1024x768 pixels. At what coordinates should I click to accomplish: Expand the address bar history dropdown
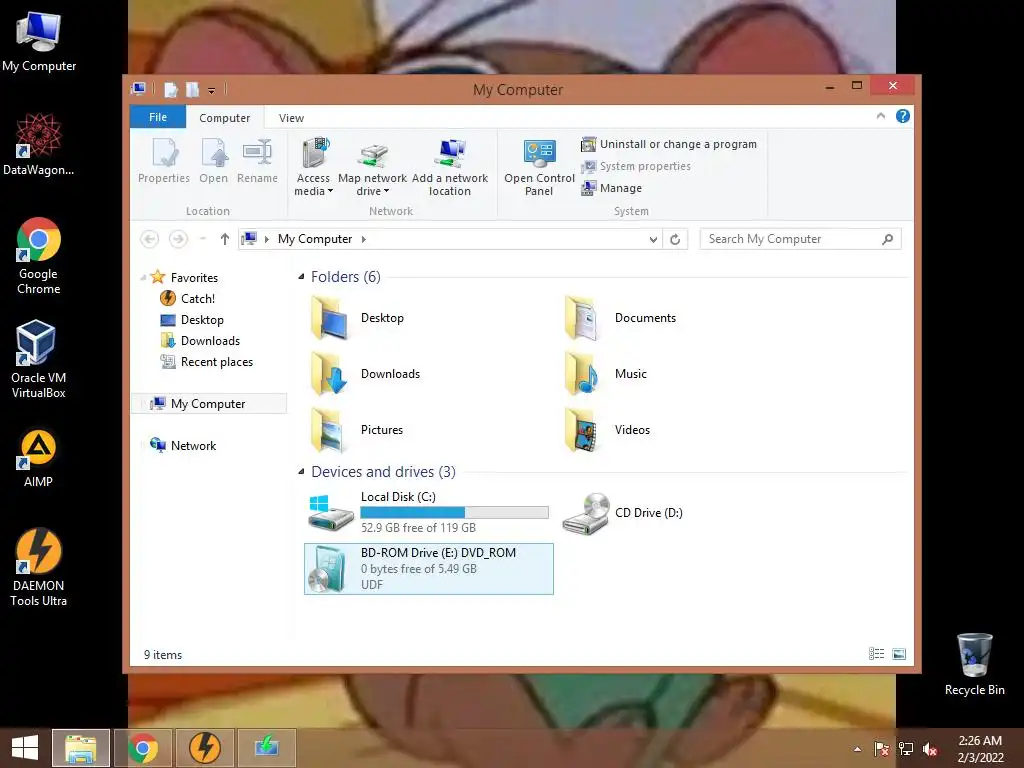click(x=653, y=240)
